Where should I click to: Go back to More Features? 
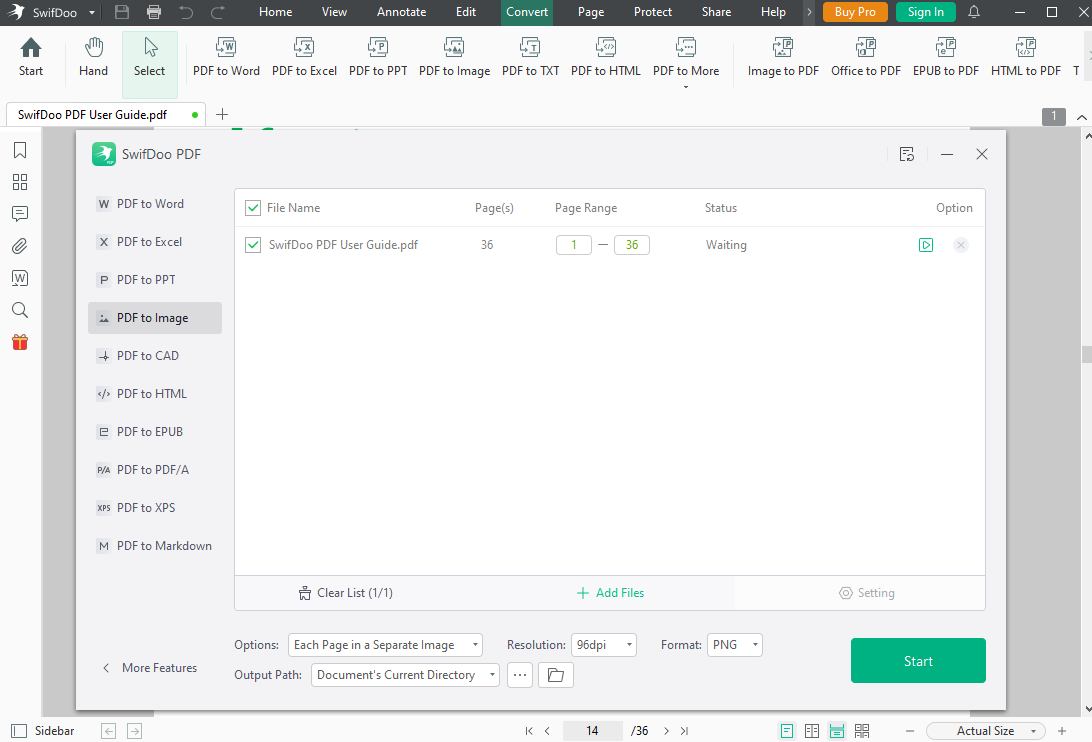pos(150,667)
